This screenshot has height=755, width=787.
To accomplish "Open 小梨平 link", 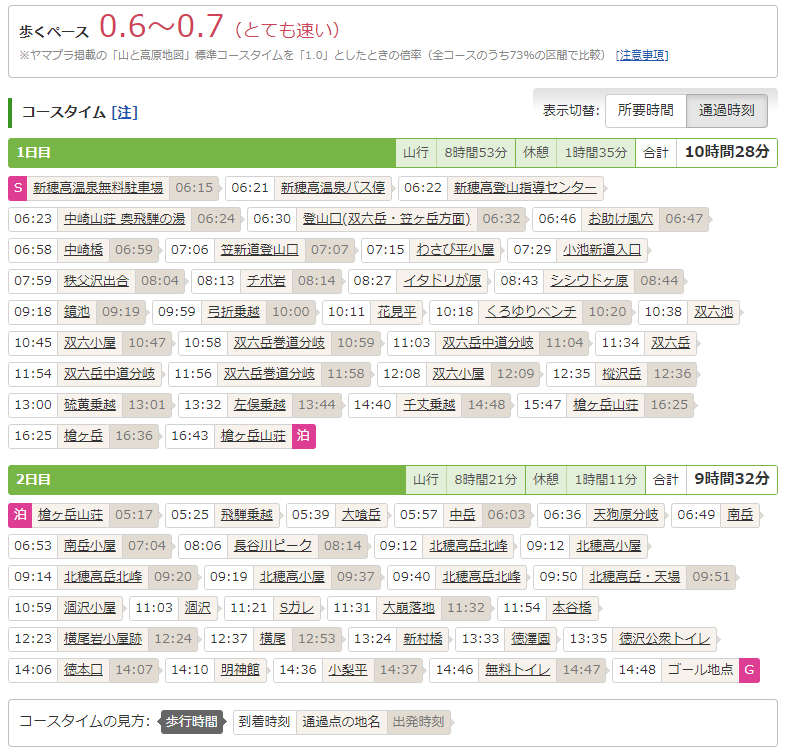I will 348,670.
